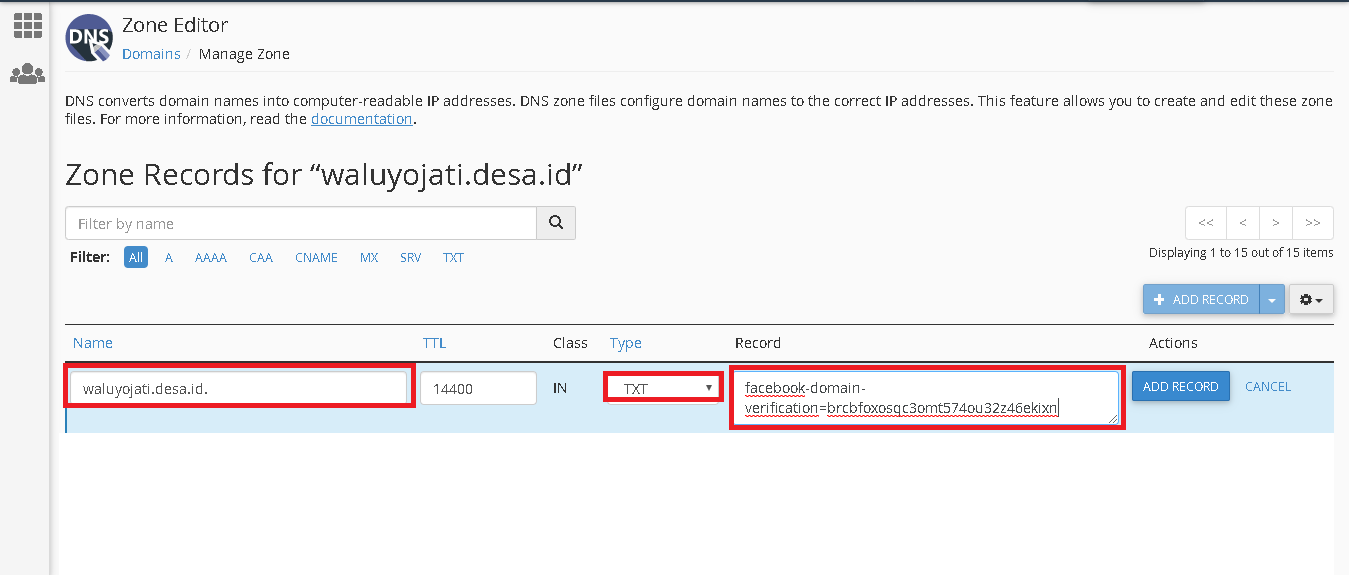Go to next page of records

(x=1276, y=222)
